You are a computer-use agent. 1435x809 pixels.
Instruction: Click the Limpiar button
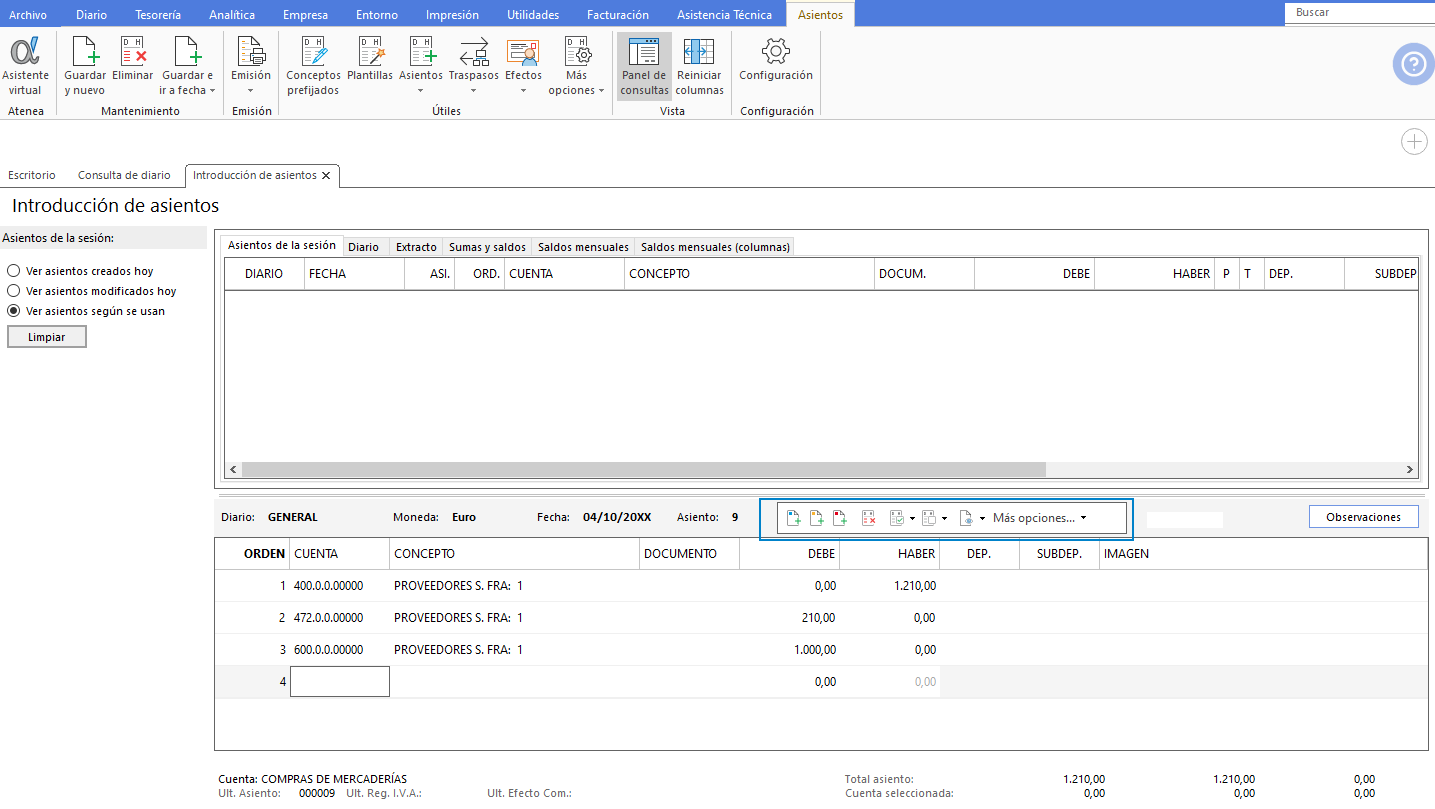[x=47, y=337]
